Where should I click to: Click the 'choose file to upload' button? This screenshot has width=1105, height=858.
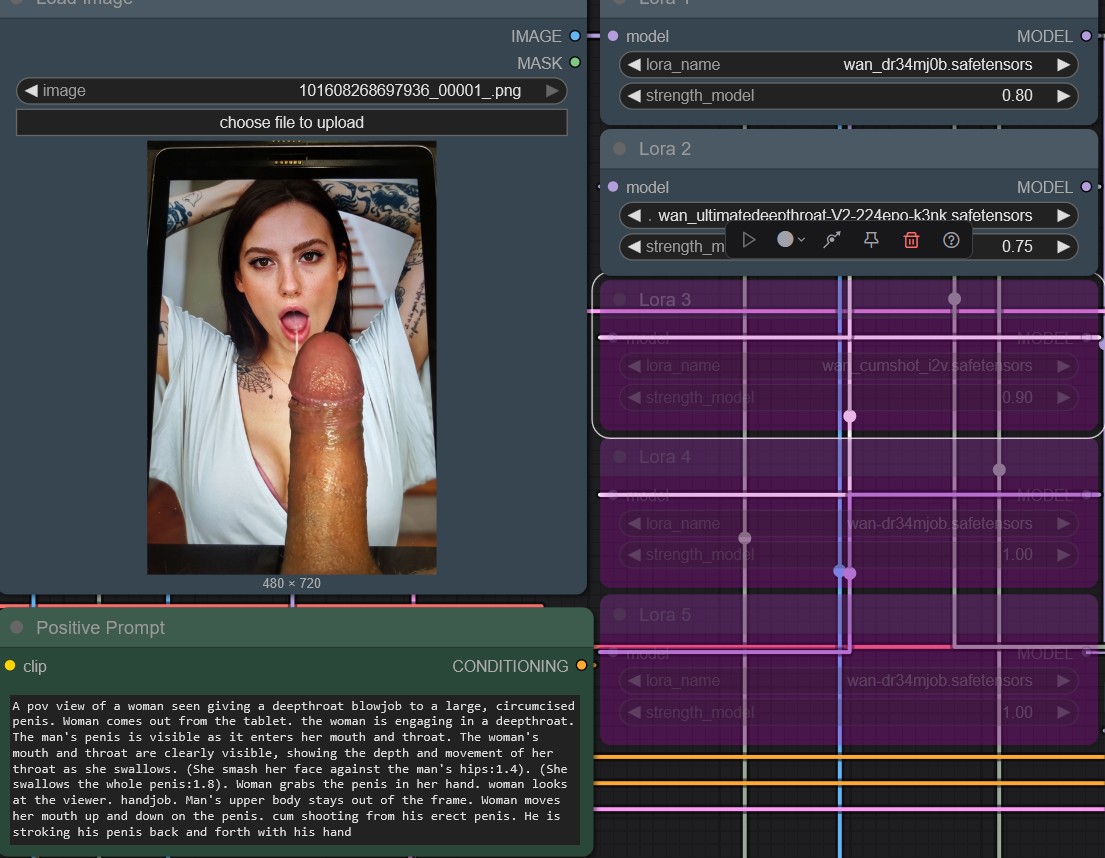tap(291, 122)
